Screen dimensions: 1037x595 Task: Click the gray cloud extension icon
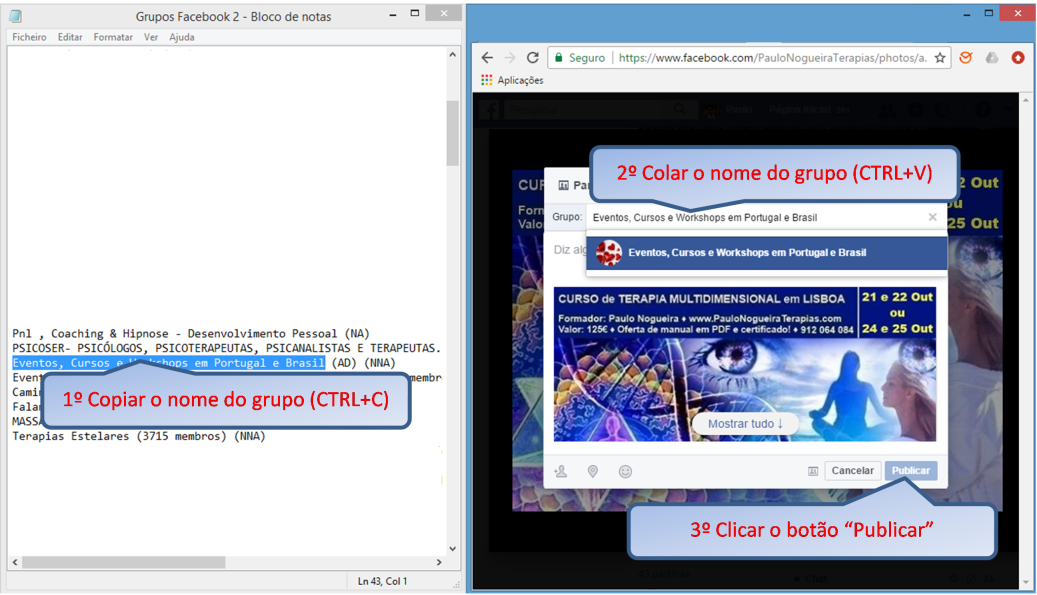pyautogui.click(x=992, y=58)
